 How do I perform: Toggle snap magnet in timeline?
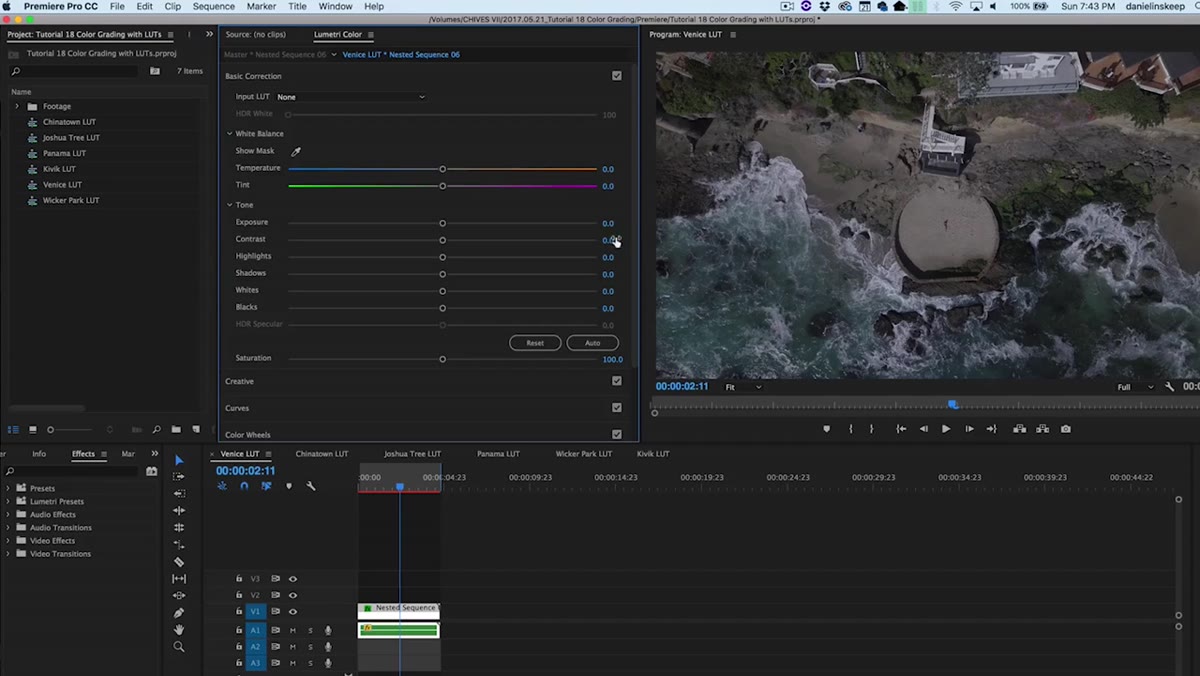click(x=244, y=486)
